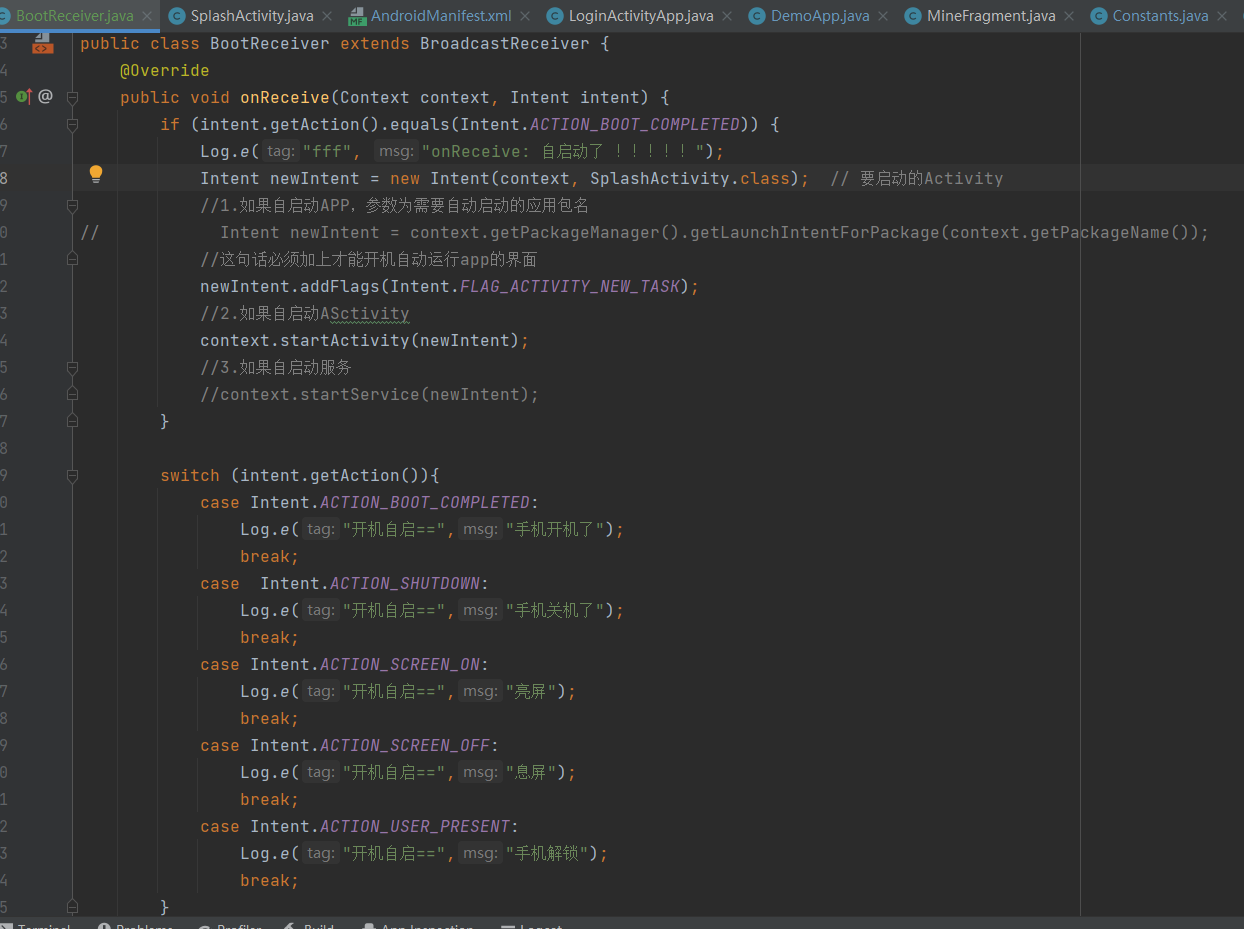
Task: Fold marker beside //这句话必须加上 comment
Action: 72,260
